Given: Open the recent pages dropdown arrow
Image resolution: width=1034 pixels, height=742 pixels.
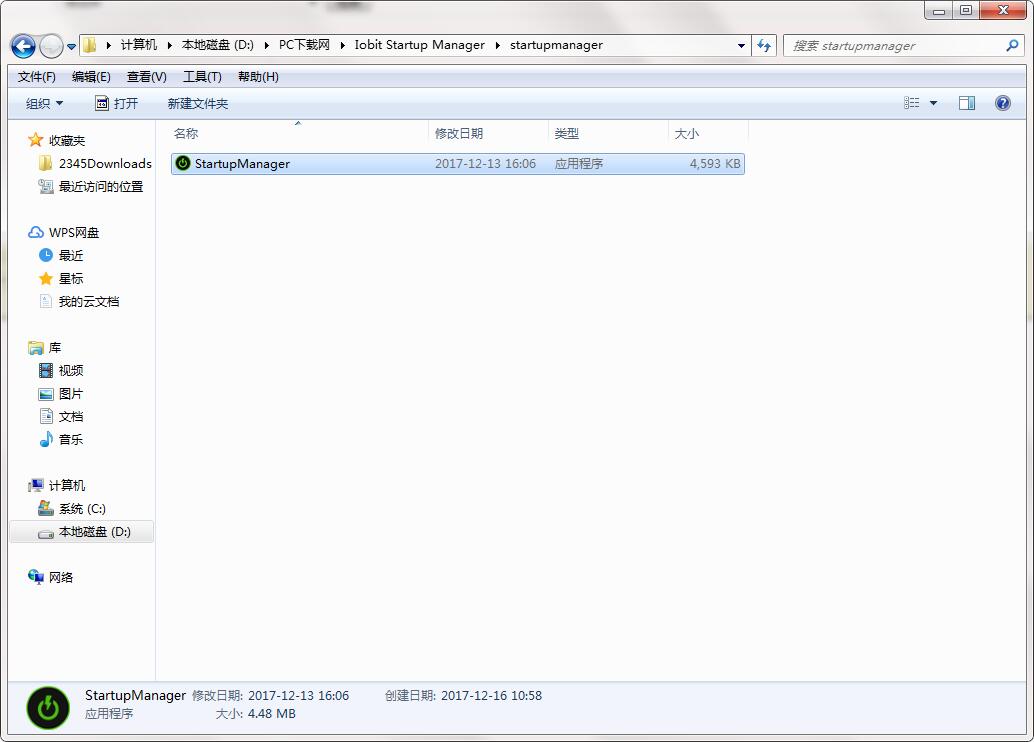Looking at the screenshot, I should coord(71,46).
